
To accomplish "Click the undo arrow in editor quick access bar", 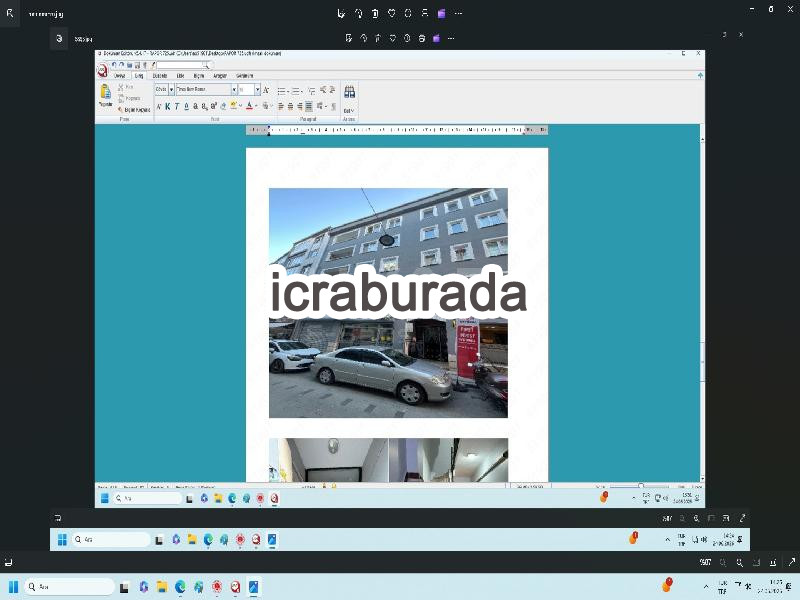I will (114, 65).
